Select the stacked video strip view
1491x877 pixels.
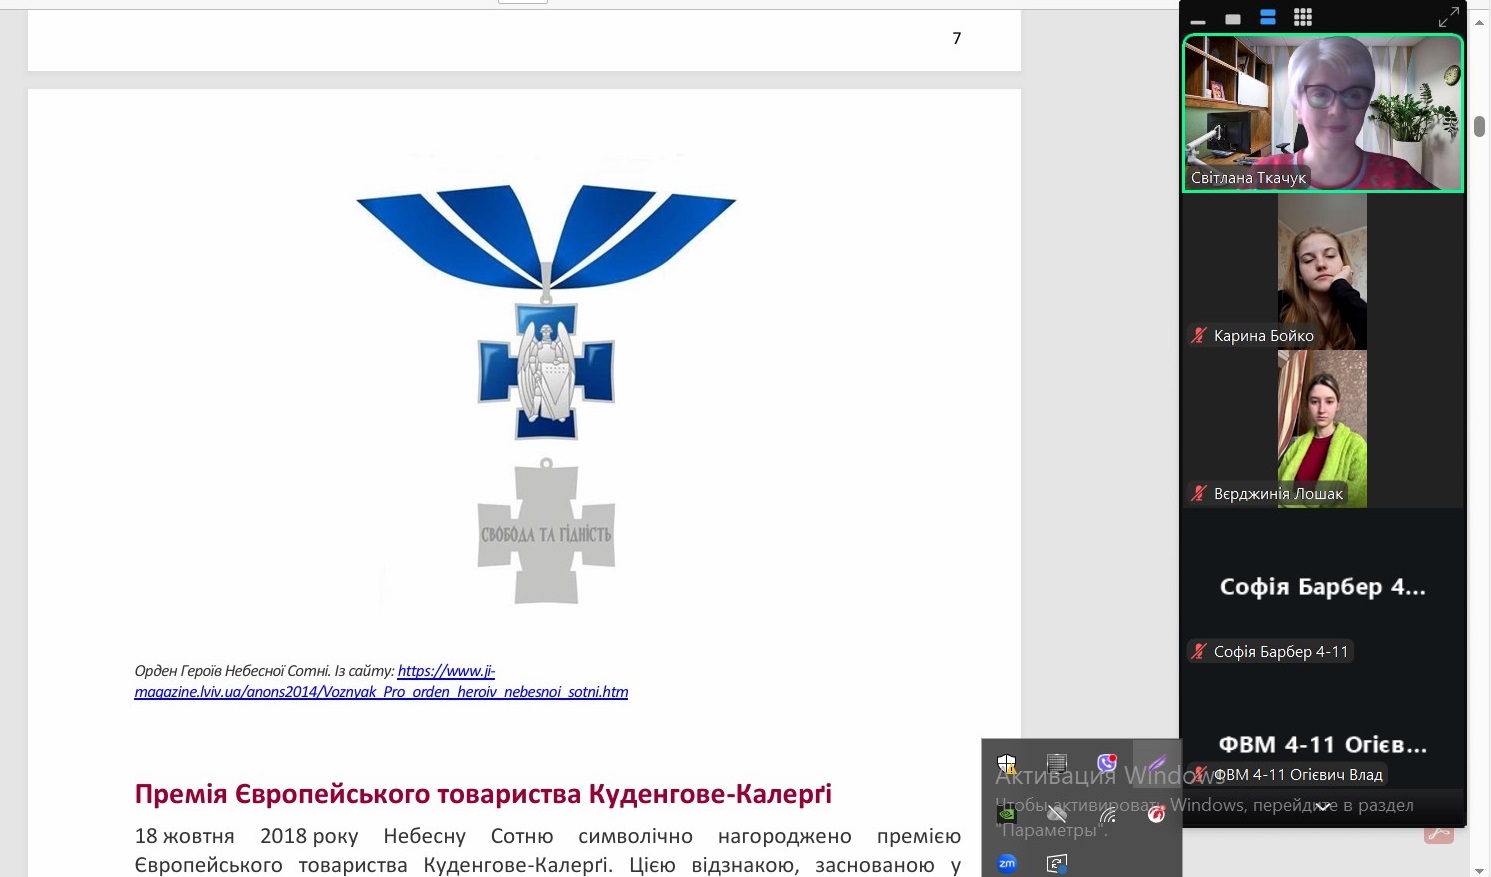pos(1268,17)
